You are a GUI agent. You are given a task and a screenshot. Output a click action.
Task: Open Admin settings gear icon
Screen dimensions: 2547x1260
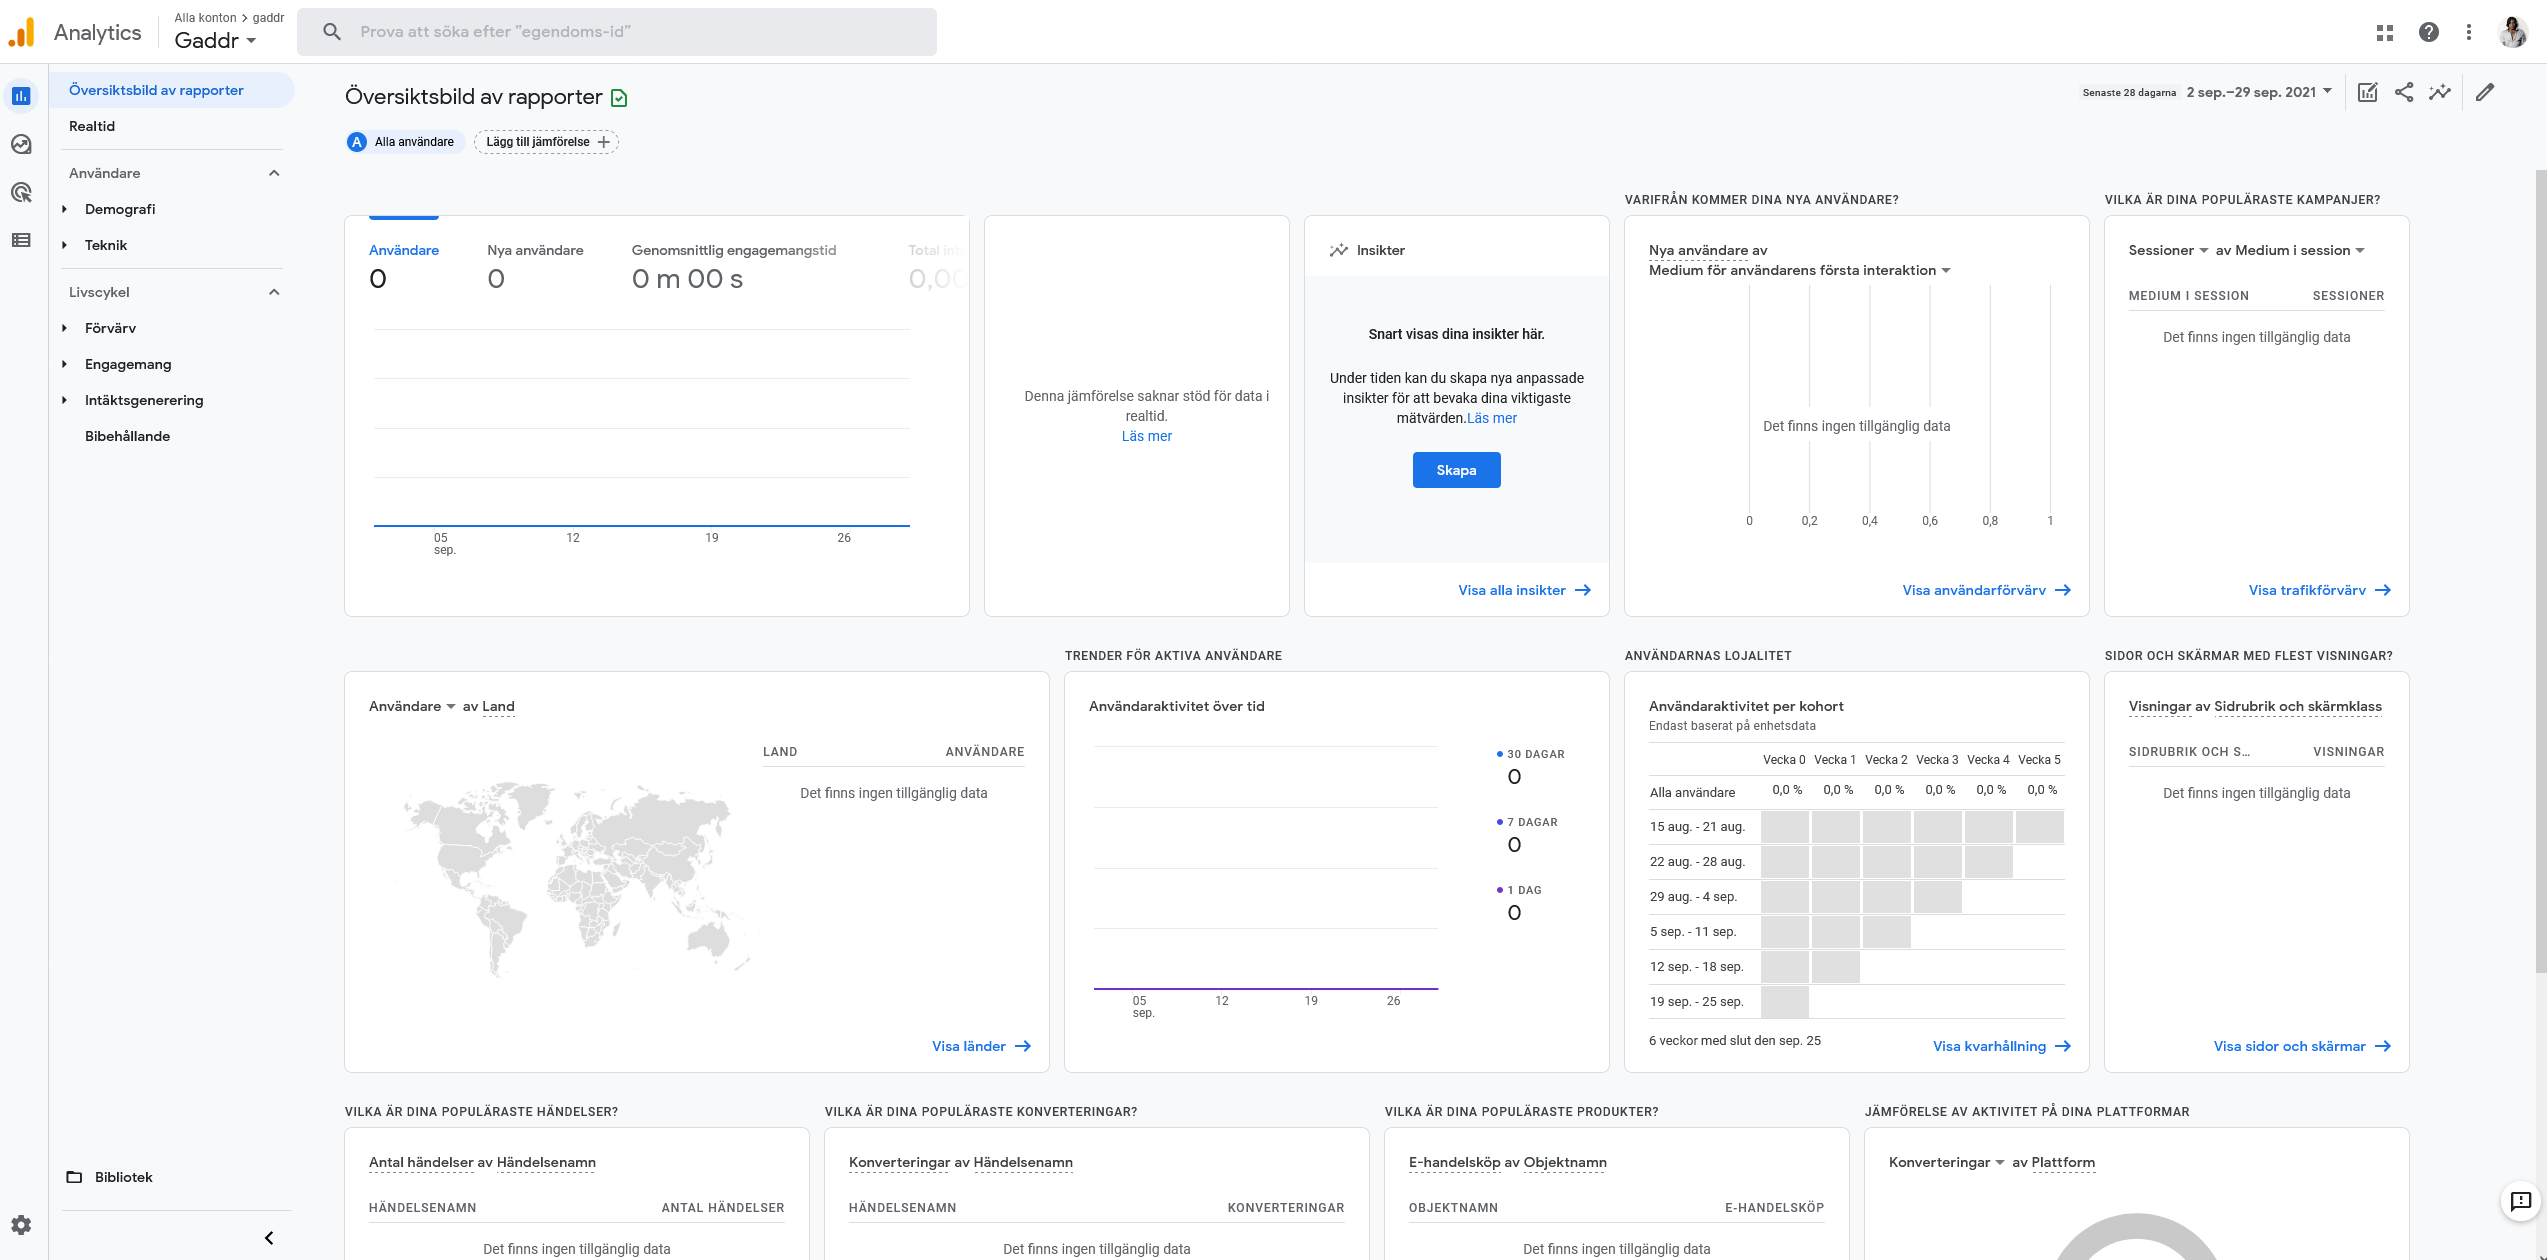(x=21, y=1225)
